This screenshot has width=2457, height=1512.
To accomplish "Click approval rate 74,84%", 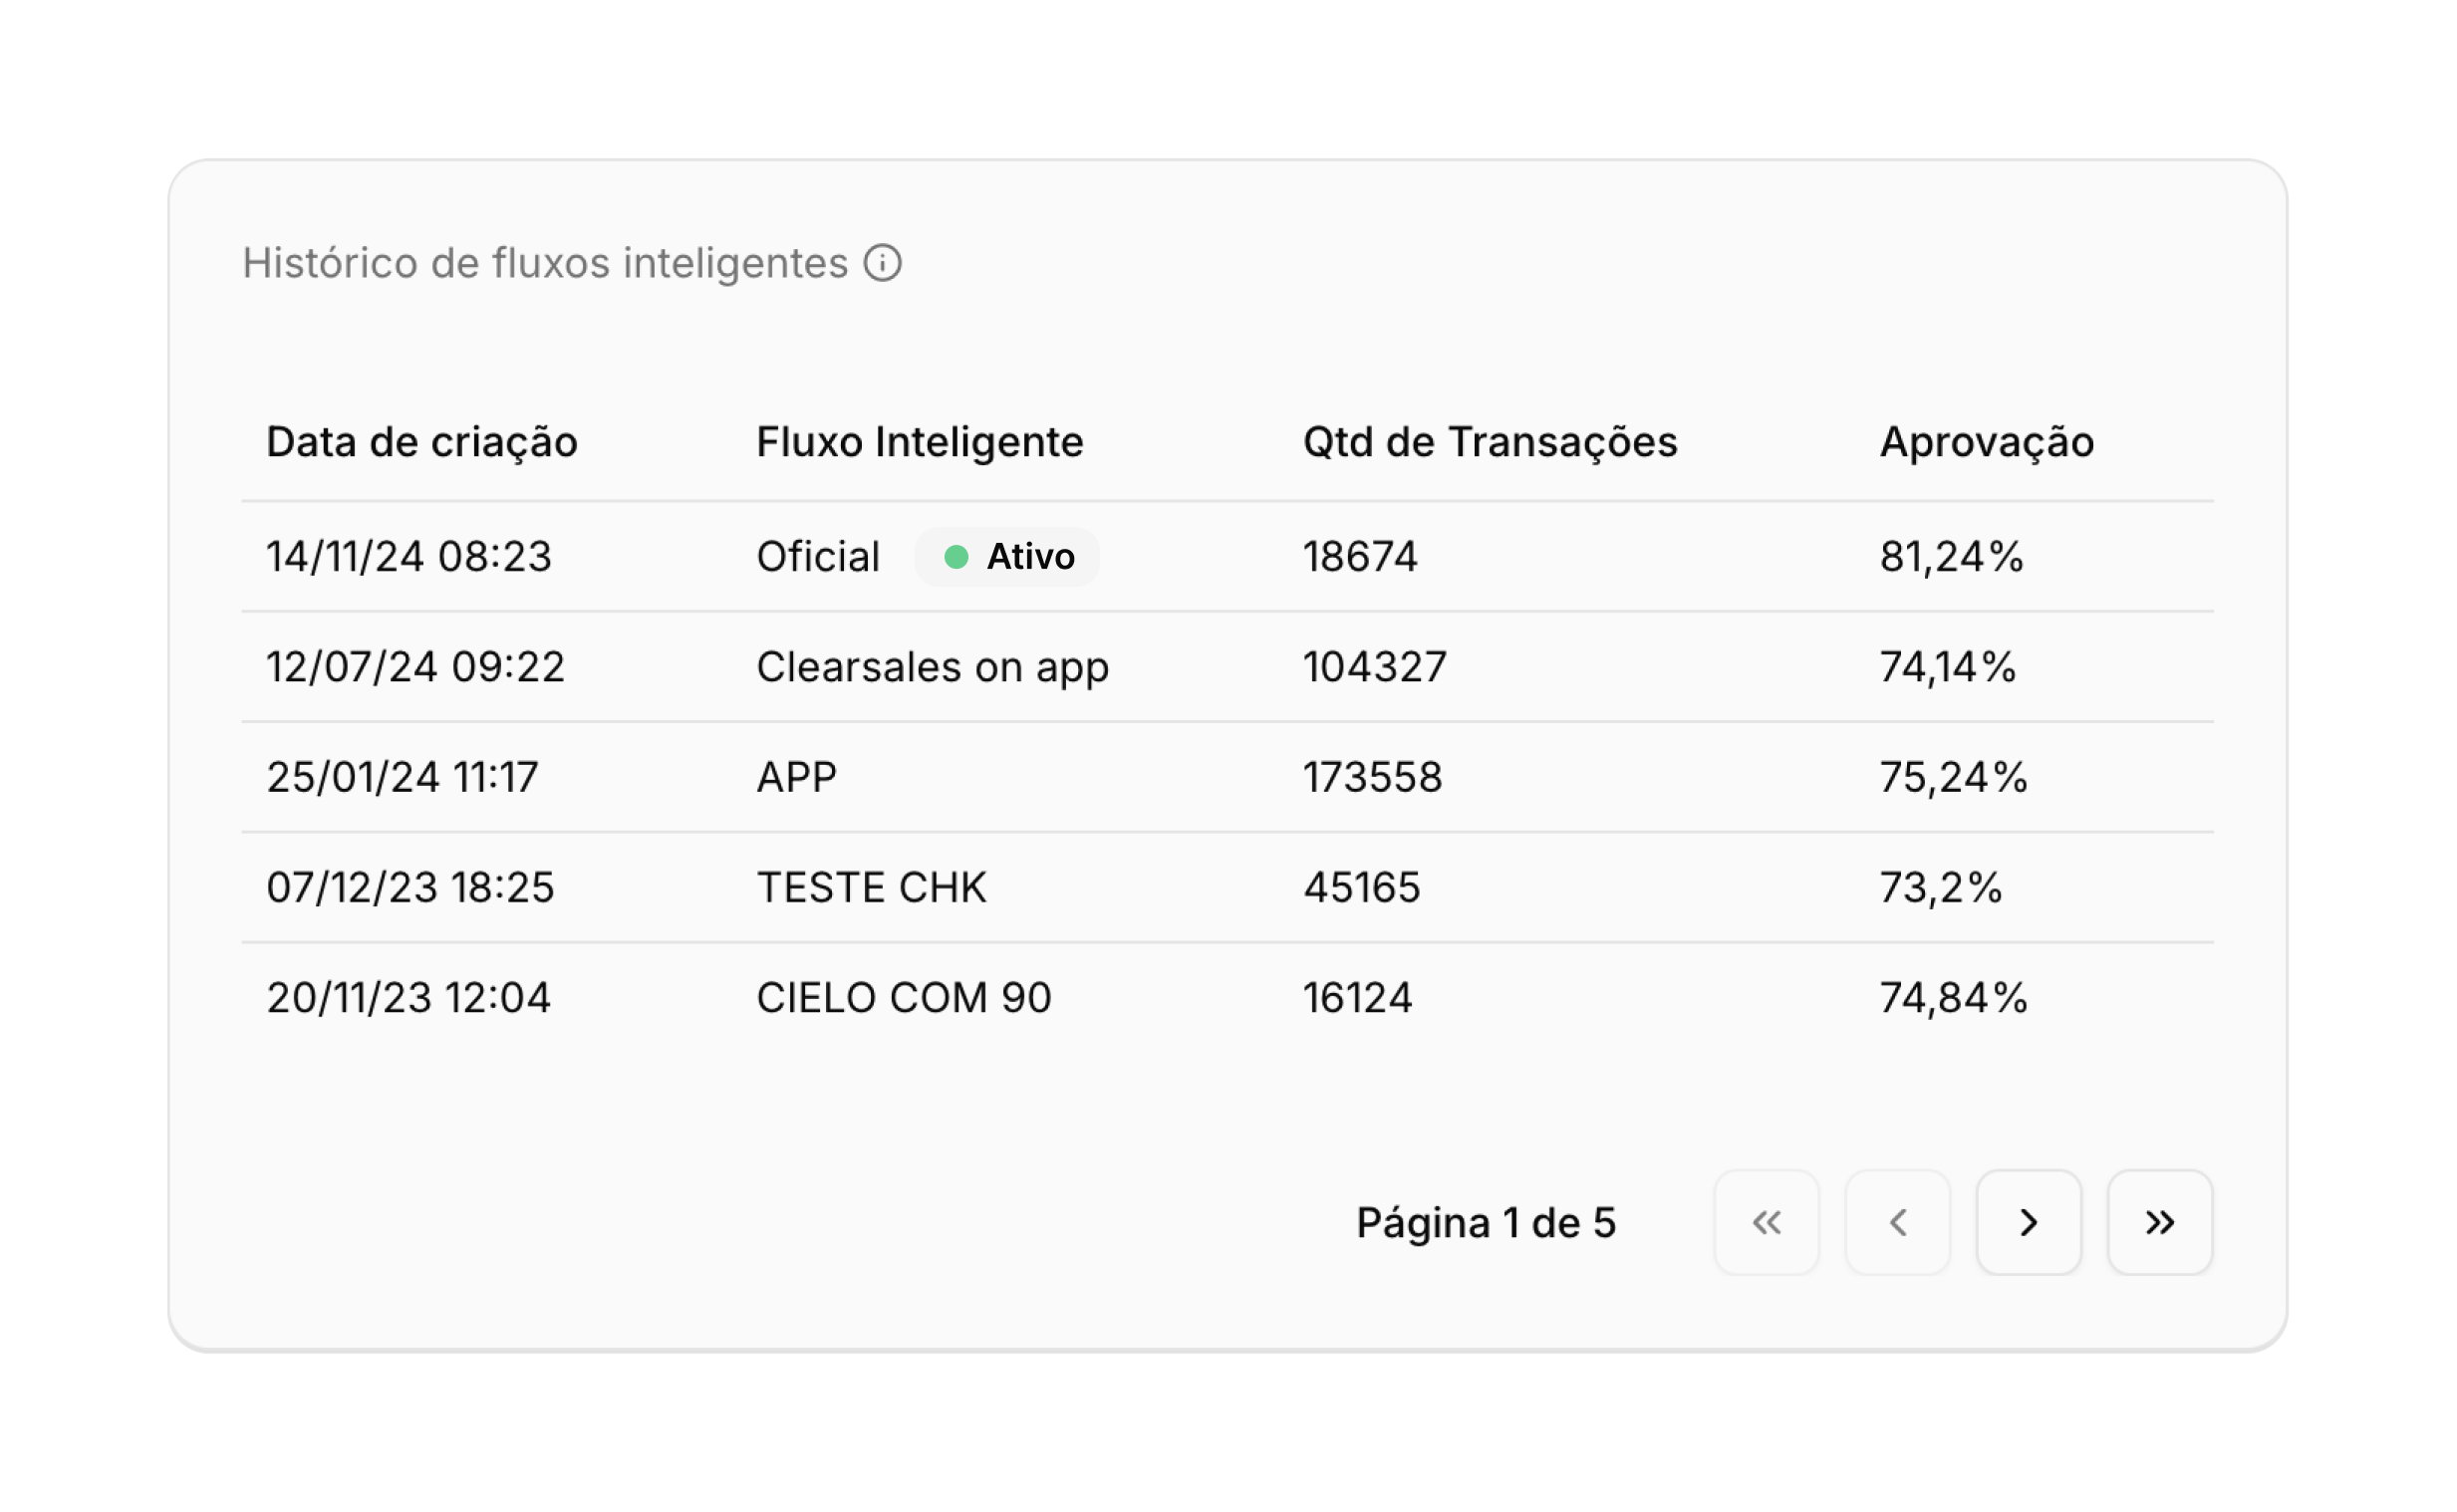I will 1953,997.
